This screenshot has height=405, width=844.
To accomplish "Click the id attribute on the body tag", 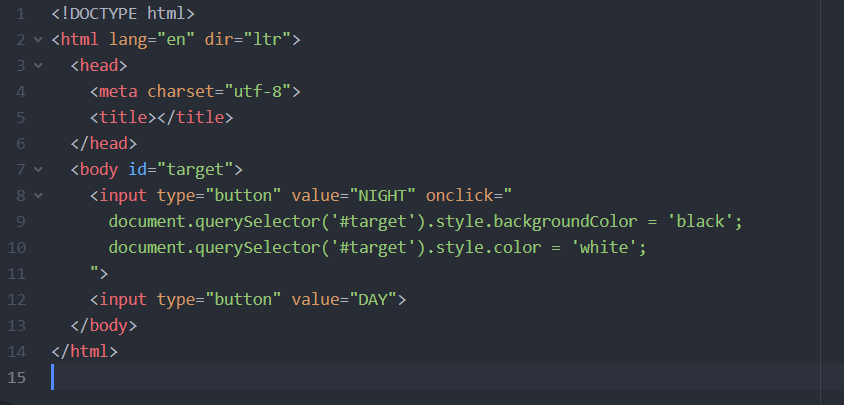I will 138,169.
